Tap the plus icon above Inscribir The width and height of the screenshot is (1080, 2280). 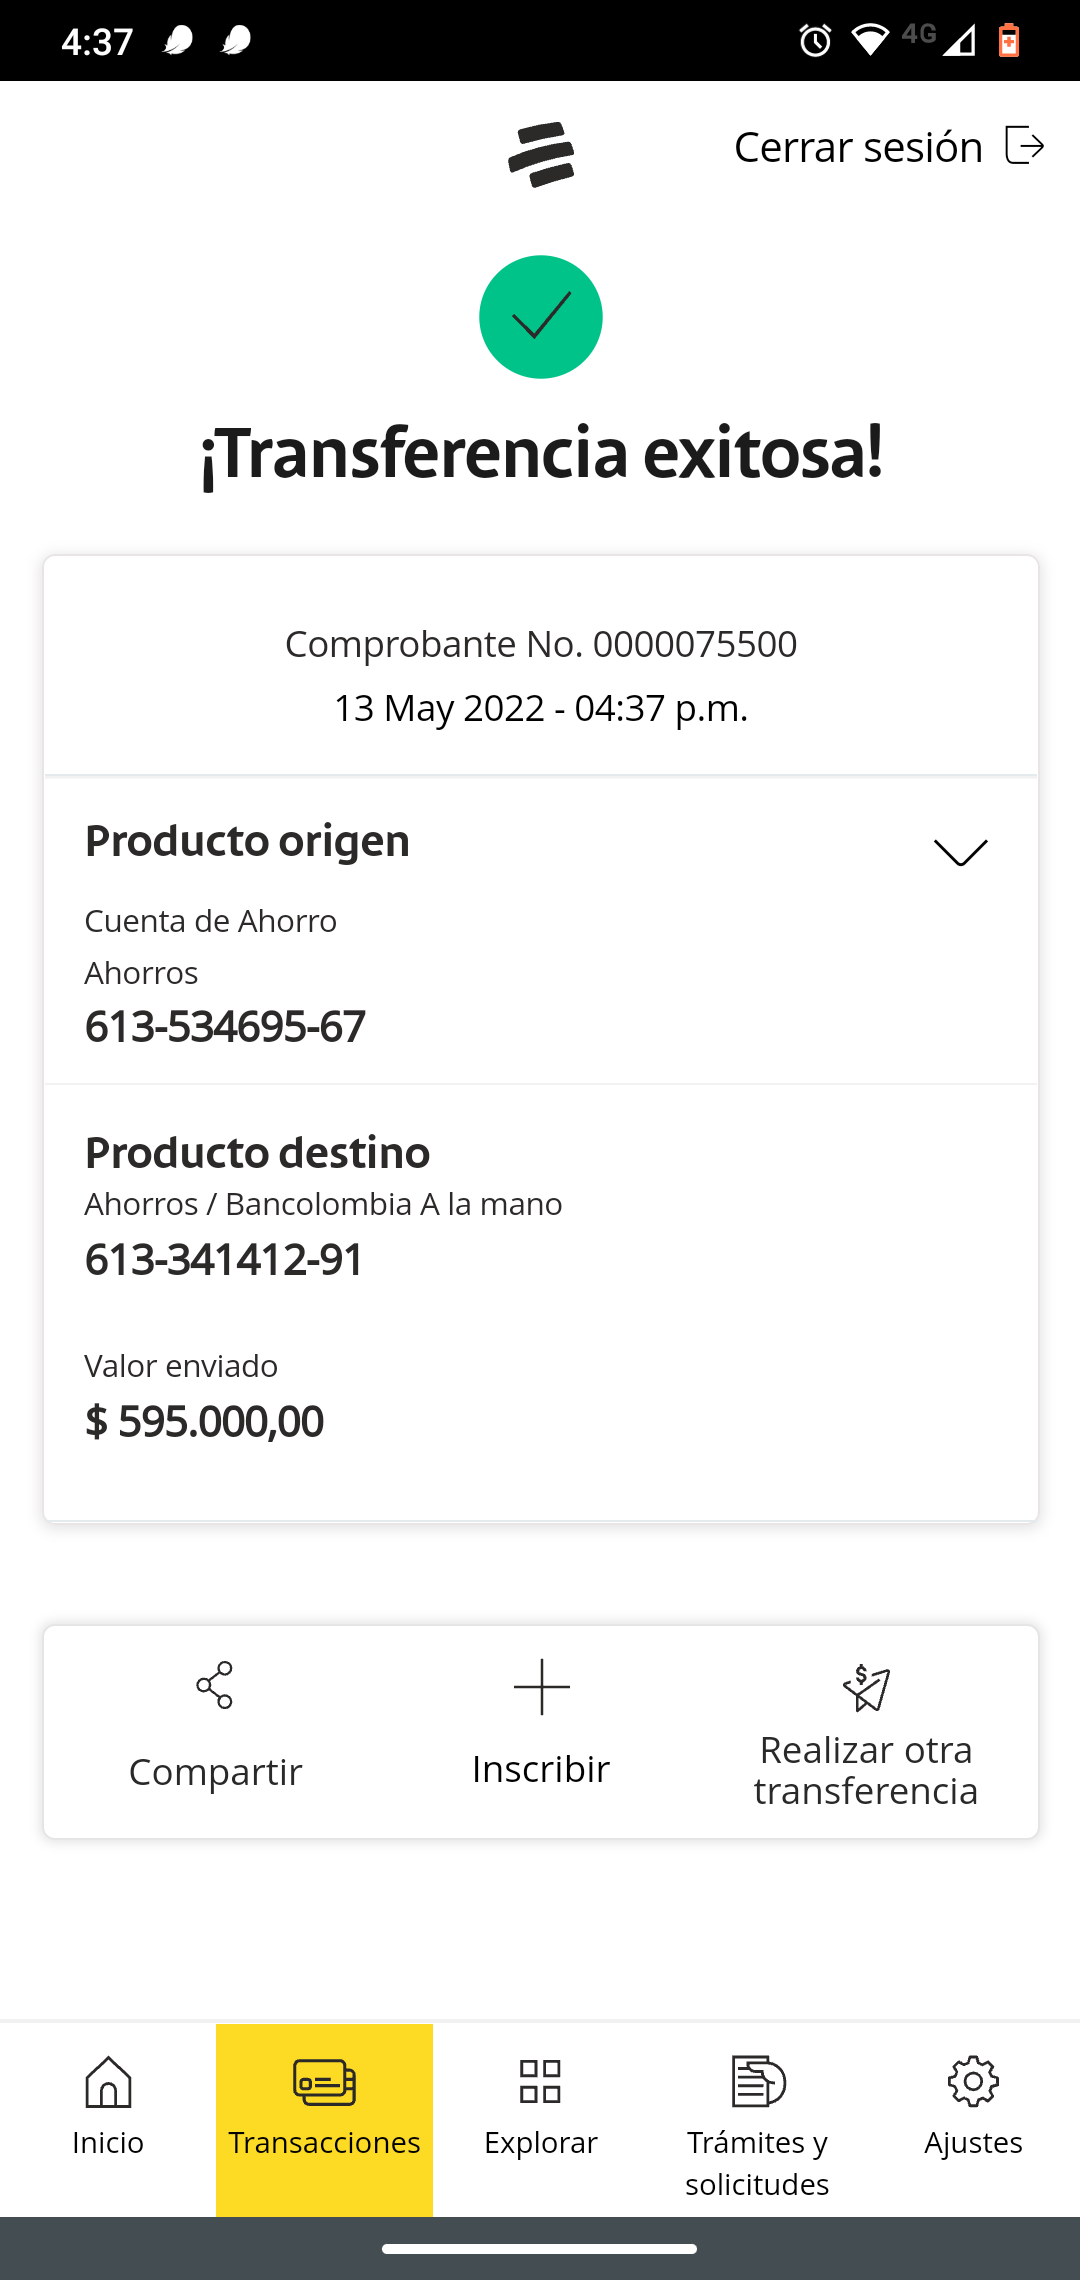(541, 1687)
